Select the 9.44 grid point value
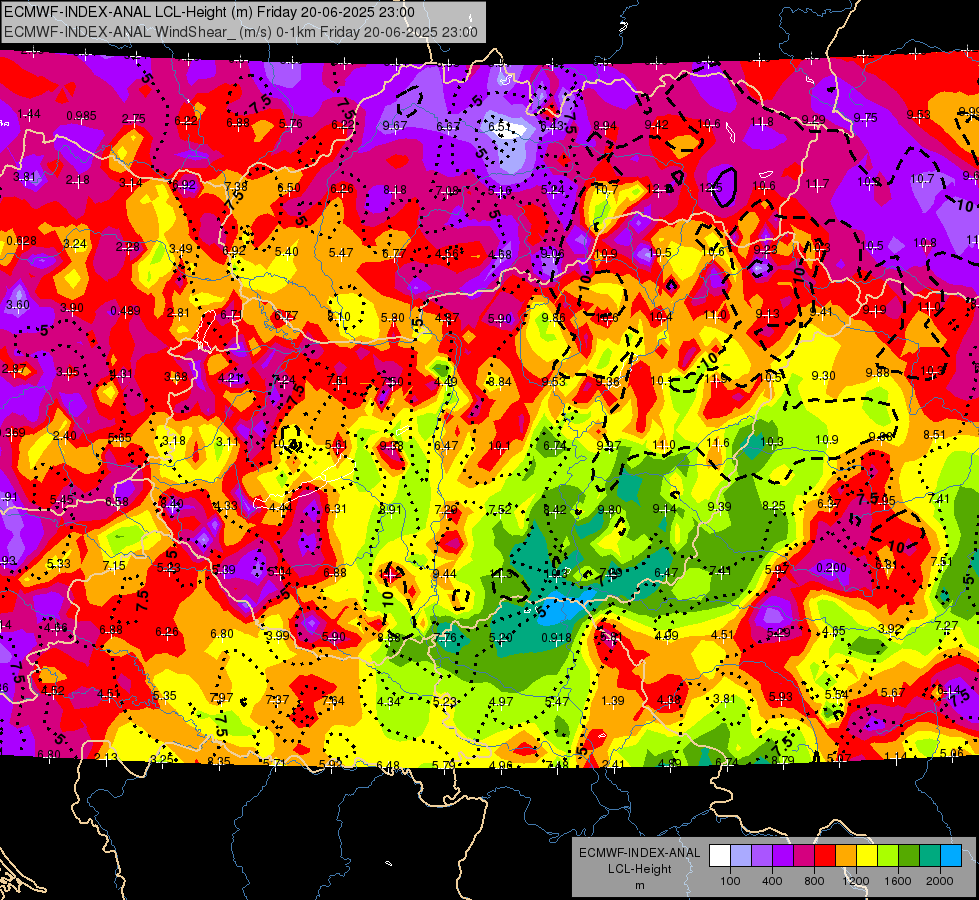The image size is (979, 900). [444, 573]
